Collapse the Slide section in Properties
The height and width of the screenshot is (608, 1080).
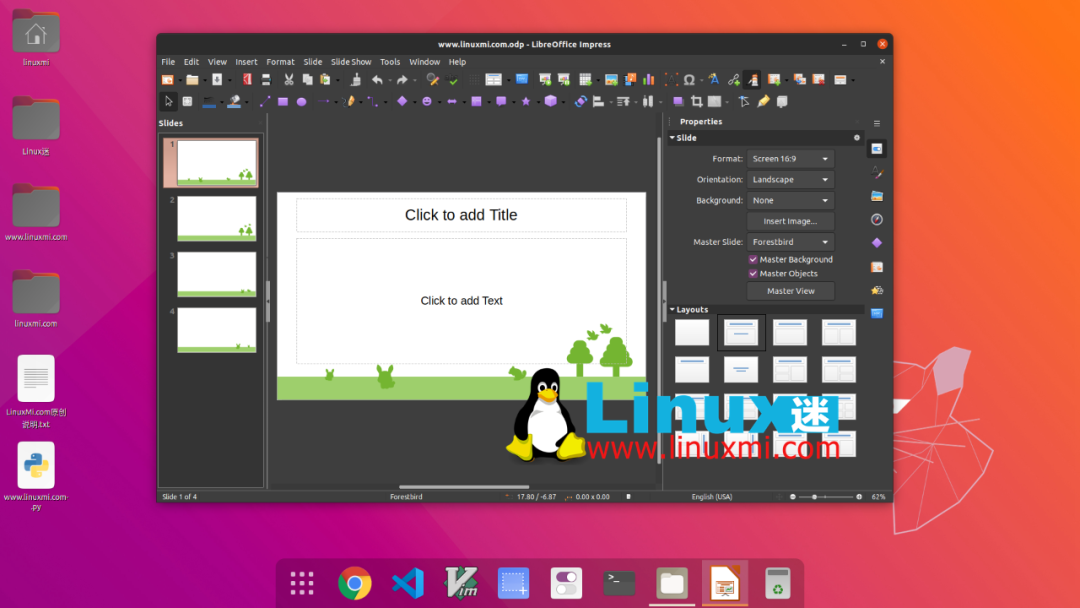(x=672, y=138)
